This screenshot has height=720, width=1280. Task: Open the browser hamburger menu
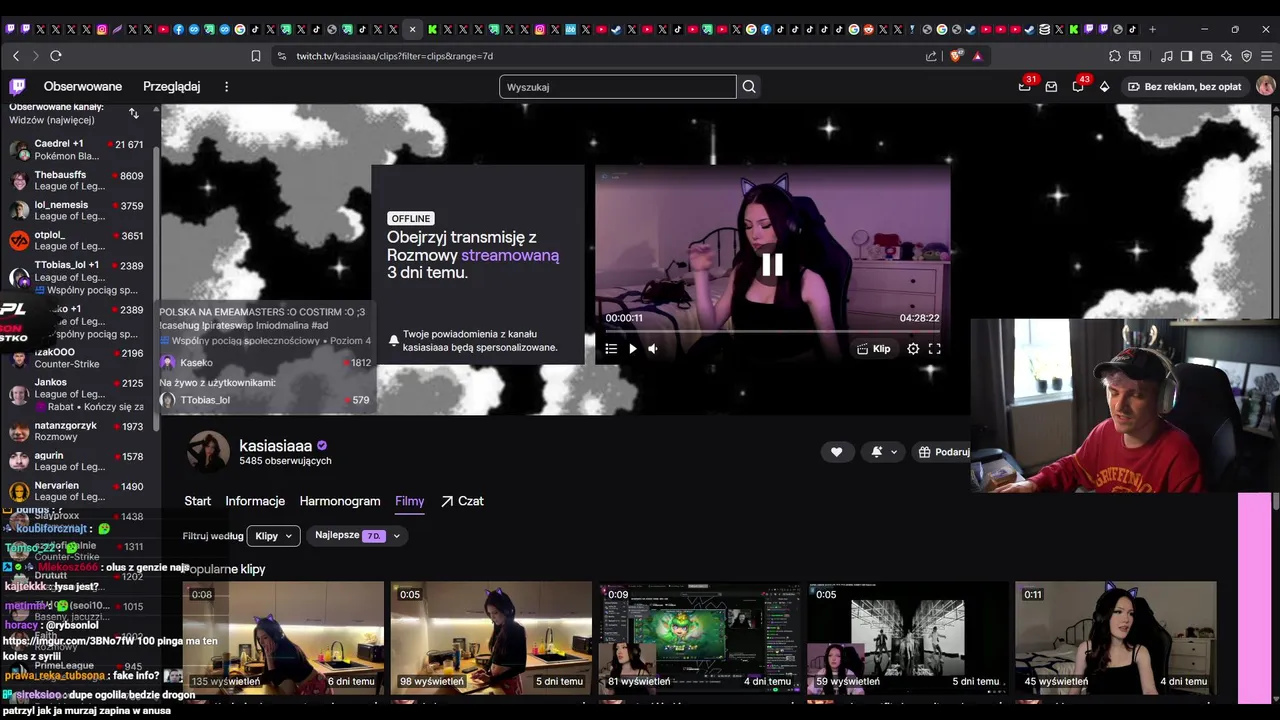click(x=1266, y=56)
